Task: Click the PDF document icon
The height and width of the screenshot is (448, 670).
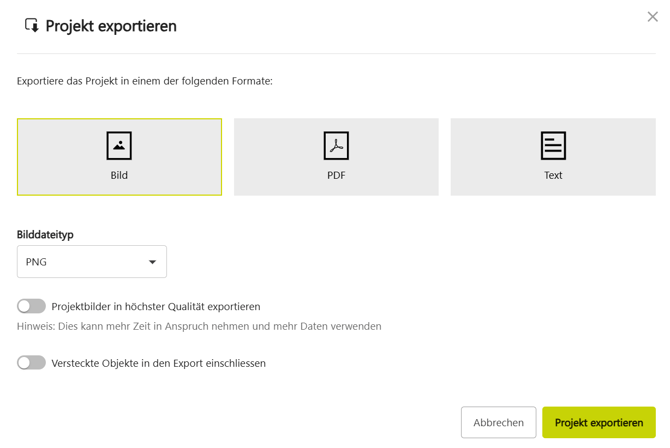Action: 336,146
